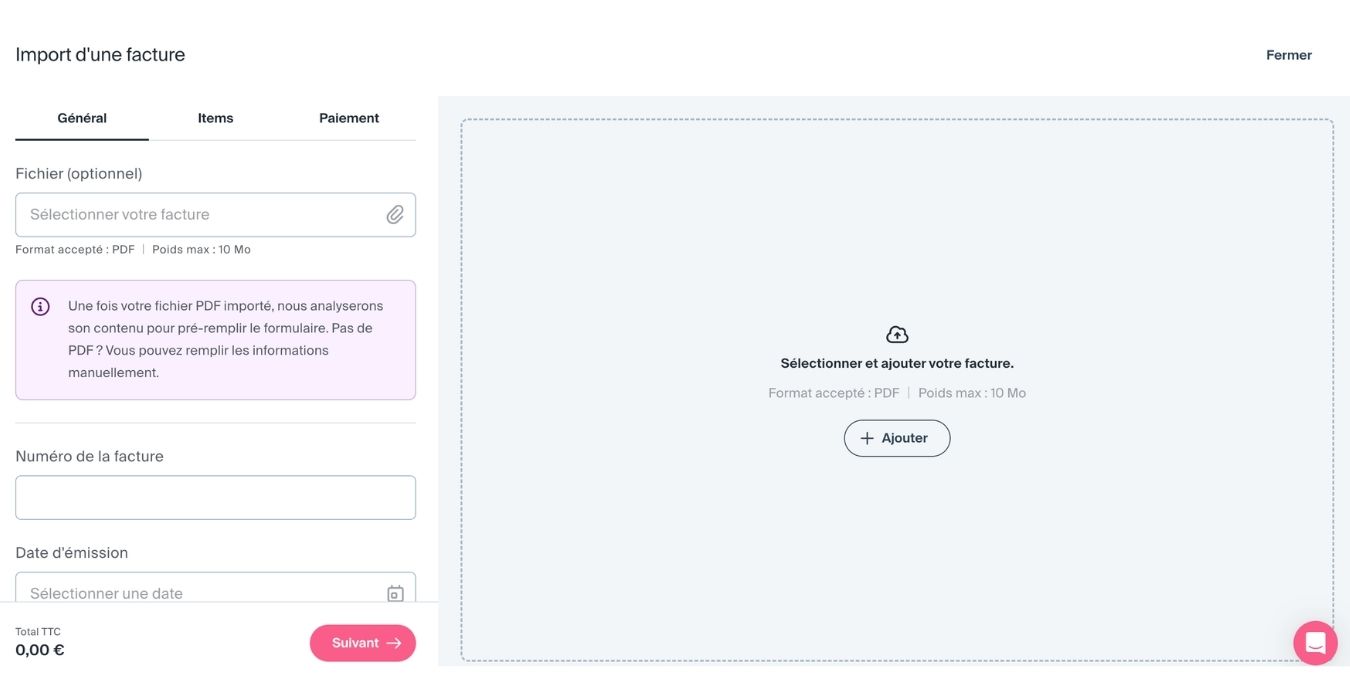
Task: Open the Sélectionner une date picker
Action: point(215,588)
